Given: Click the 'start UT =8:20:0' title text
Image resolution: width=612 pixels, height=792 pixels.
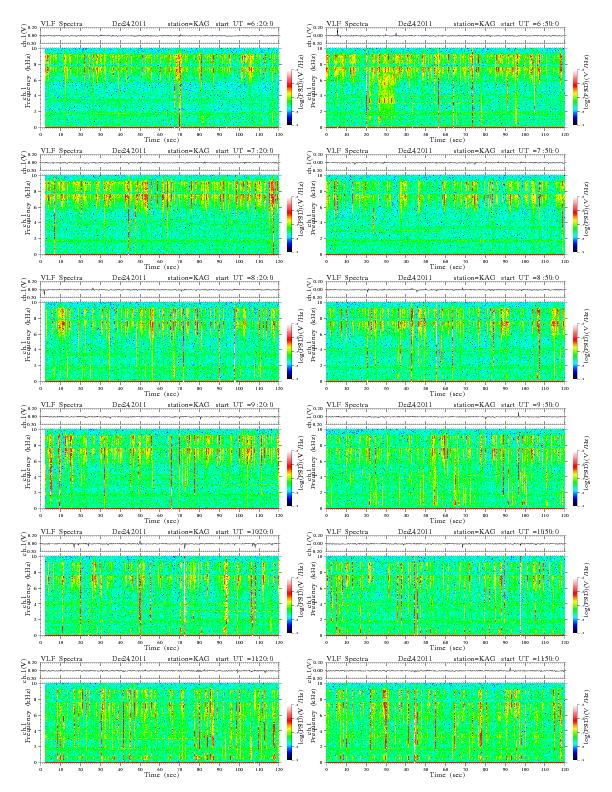Looking at the screenshot, I should (244, 278).
